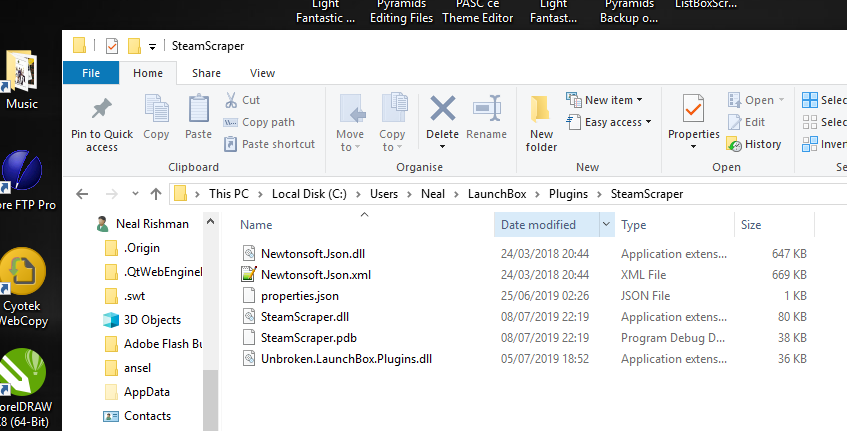Click Users breadcrumb in address bar
Viewport: 847px width, 431px height.
click(x=384, y=194)
